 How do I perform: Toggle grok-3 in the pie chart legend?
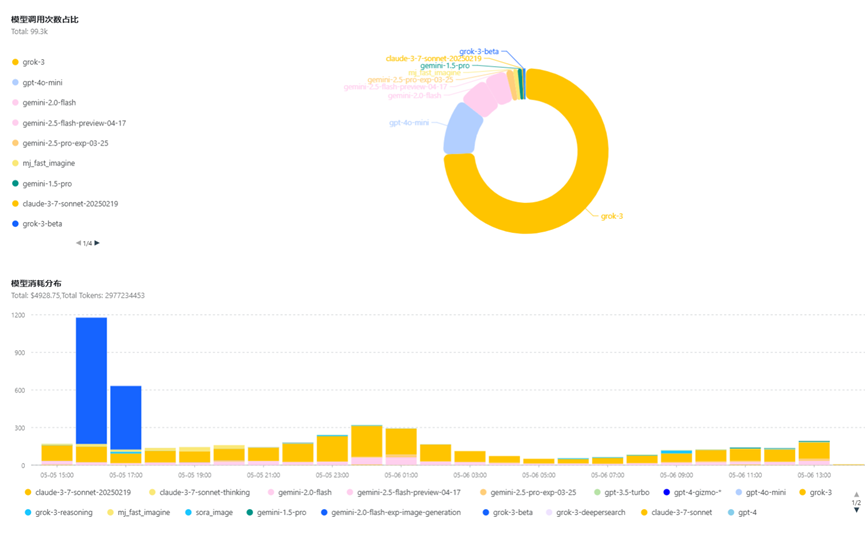tap(28, 62)
